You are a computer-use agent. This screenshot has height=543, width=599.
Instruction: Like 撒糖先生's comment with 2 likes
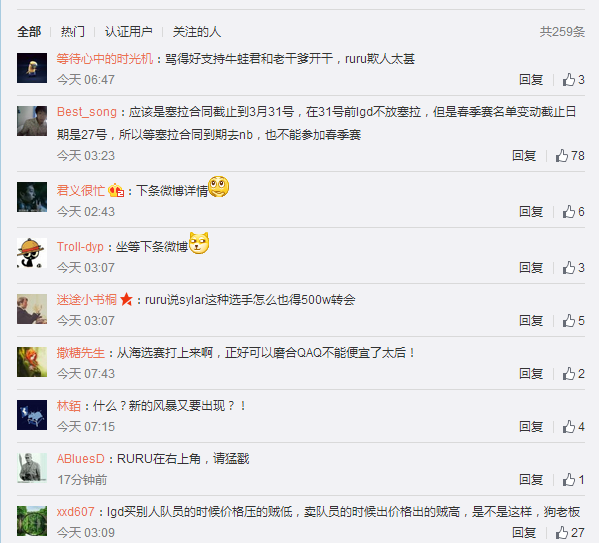click(x=573, y=373)
